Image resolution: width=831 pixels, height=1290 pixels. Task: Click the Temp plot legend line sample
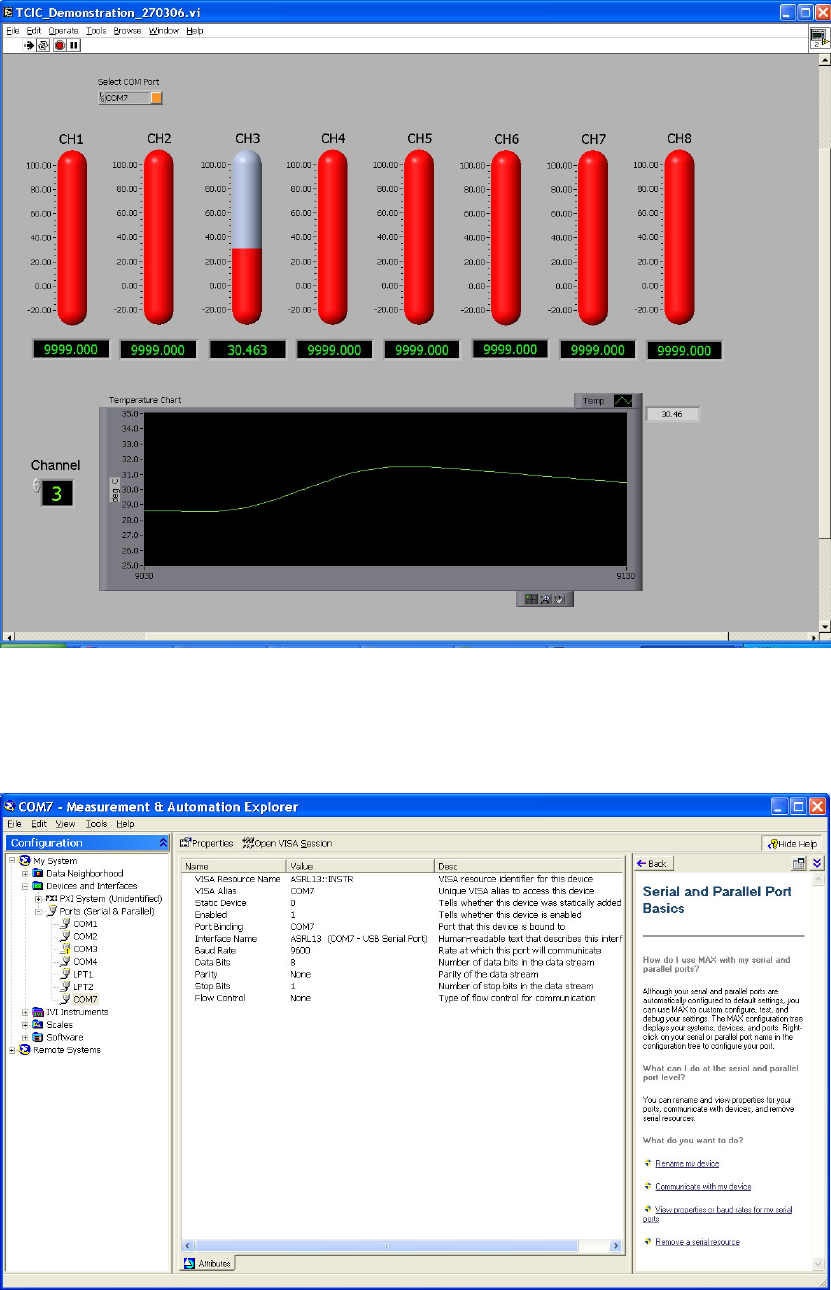[x=623, y=400]
